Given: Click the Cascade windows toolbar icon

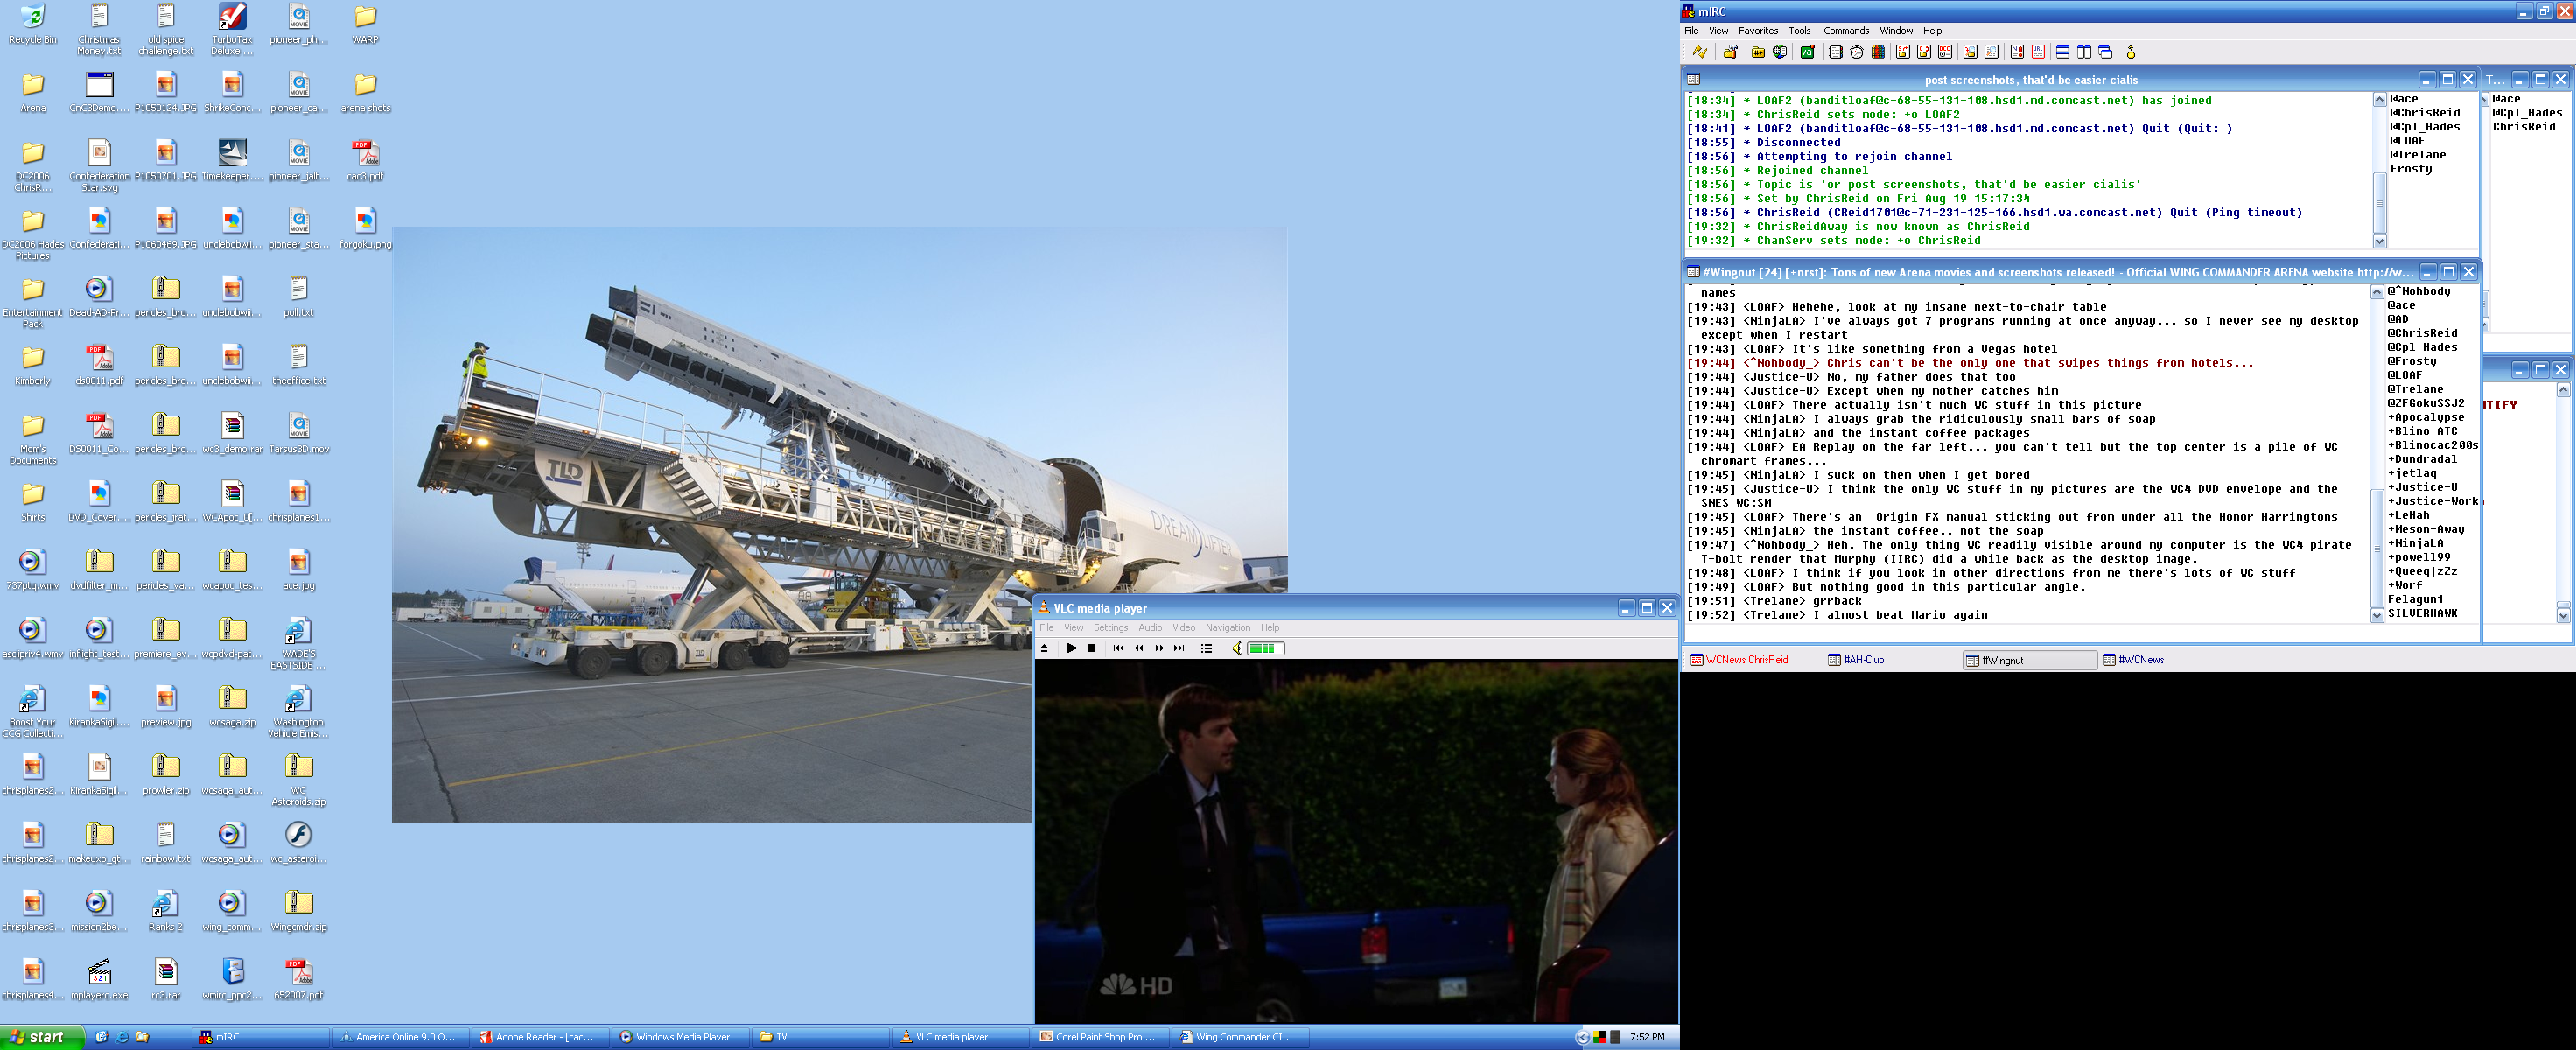Looking at the screenshot, I should 2105,52.
